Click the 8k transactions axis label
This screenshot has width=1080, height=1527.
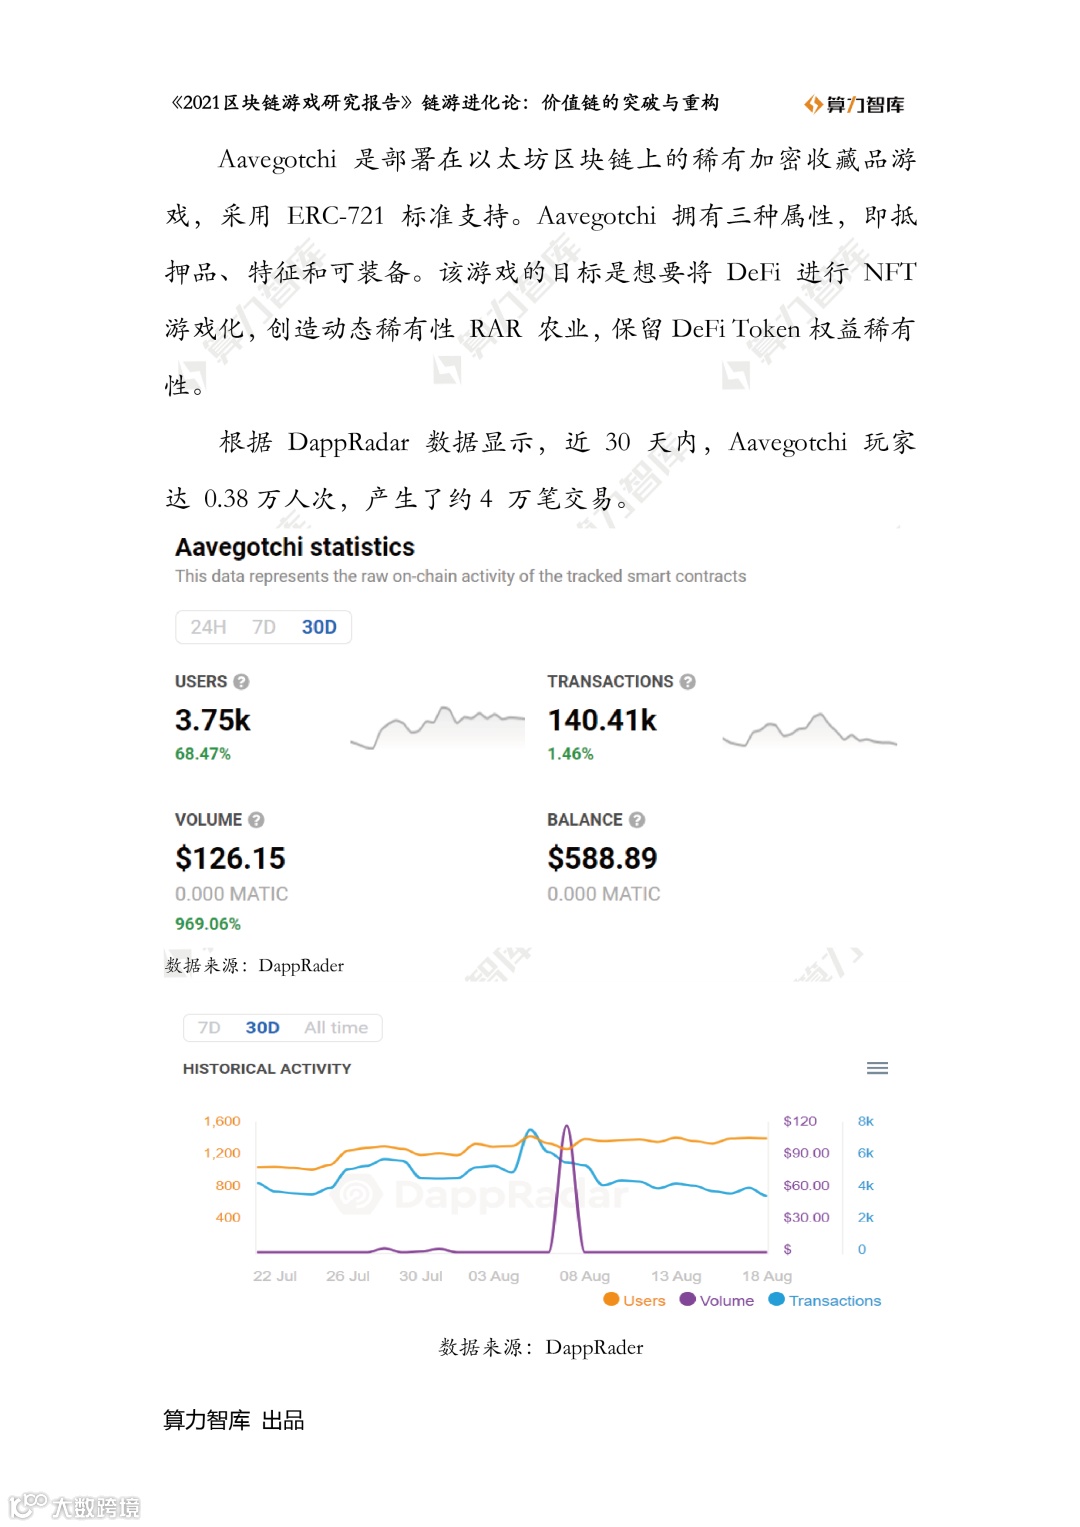(866, 1121)
